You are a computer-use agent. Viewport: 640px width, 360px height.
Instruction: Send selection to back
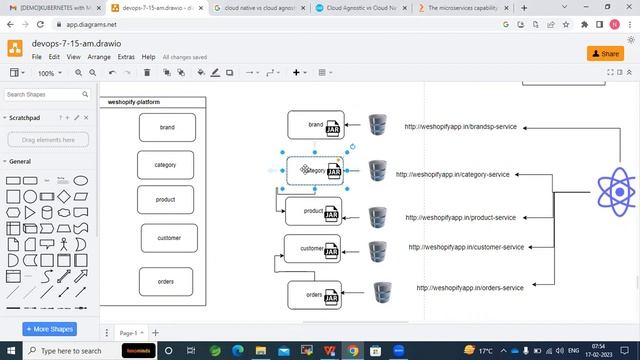pos(181,73)
